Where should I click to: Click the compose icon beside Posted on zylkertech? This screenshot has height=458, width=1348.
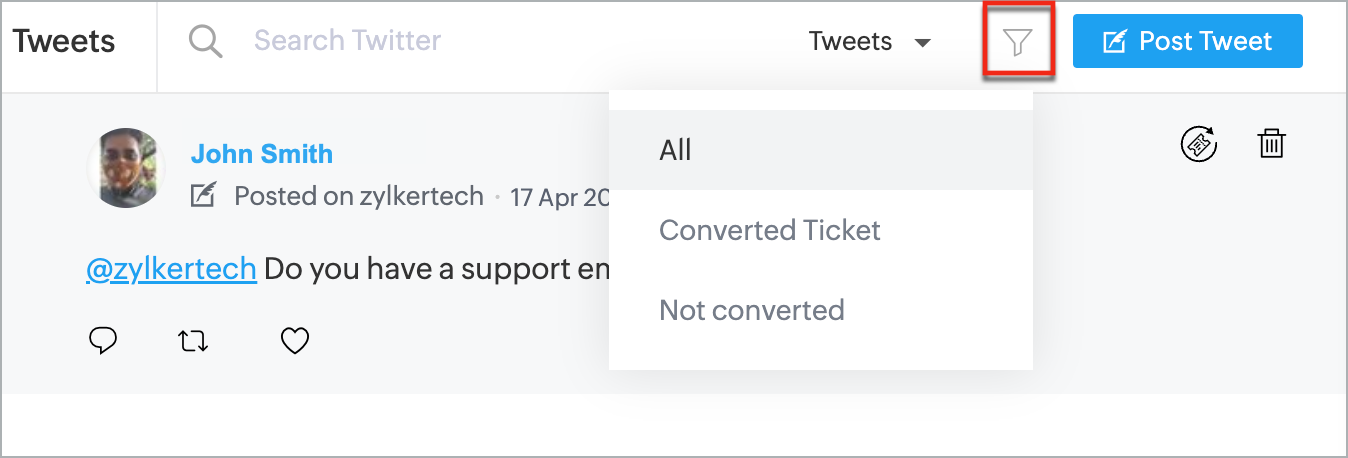coord(204,195)
